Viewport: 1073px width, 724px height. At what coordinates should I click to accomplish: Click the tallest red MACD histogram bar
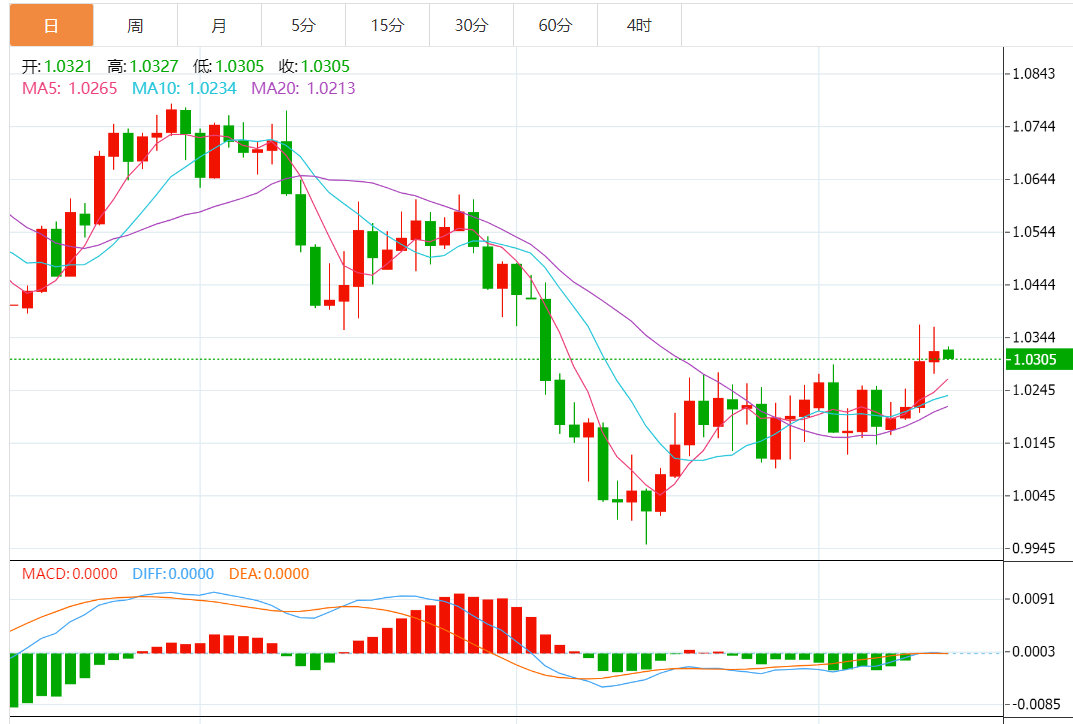pos(459,623)
